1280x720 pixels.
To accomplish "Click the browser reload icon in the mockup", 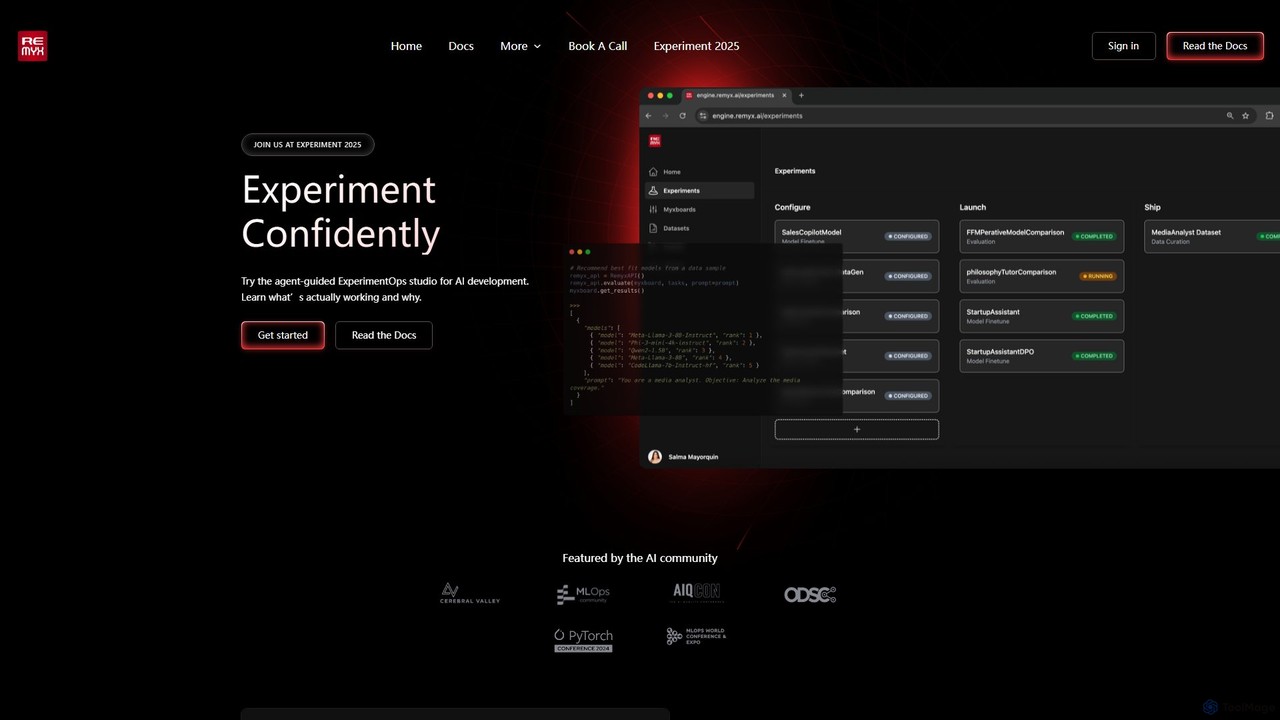I will pos(683,116).
